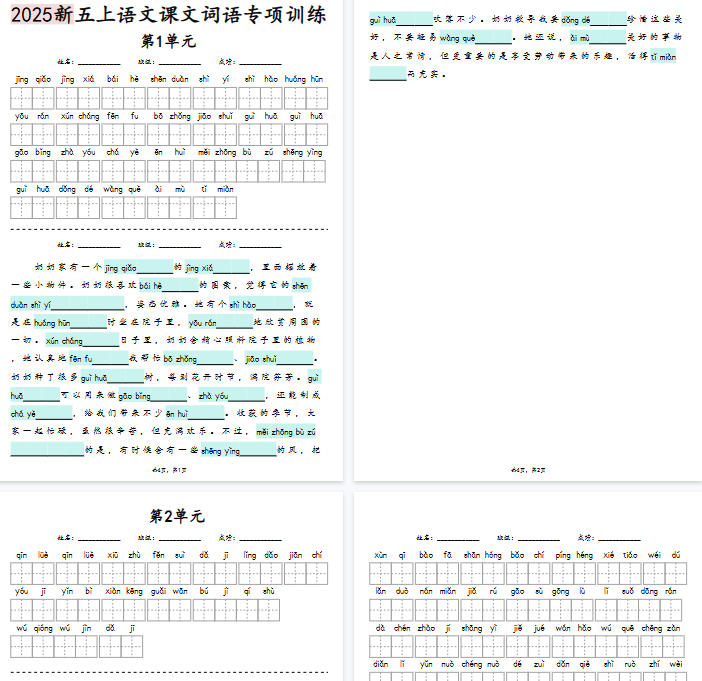Screen dimensions: 702x681
Task: Click 'nán miǎn' pinyin label
Action: tap(437, 591)
